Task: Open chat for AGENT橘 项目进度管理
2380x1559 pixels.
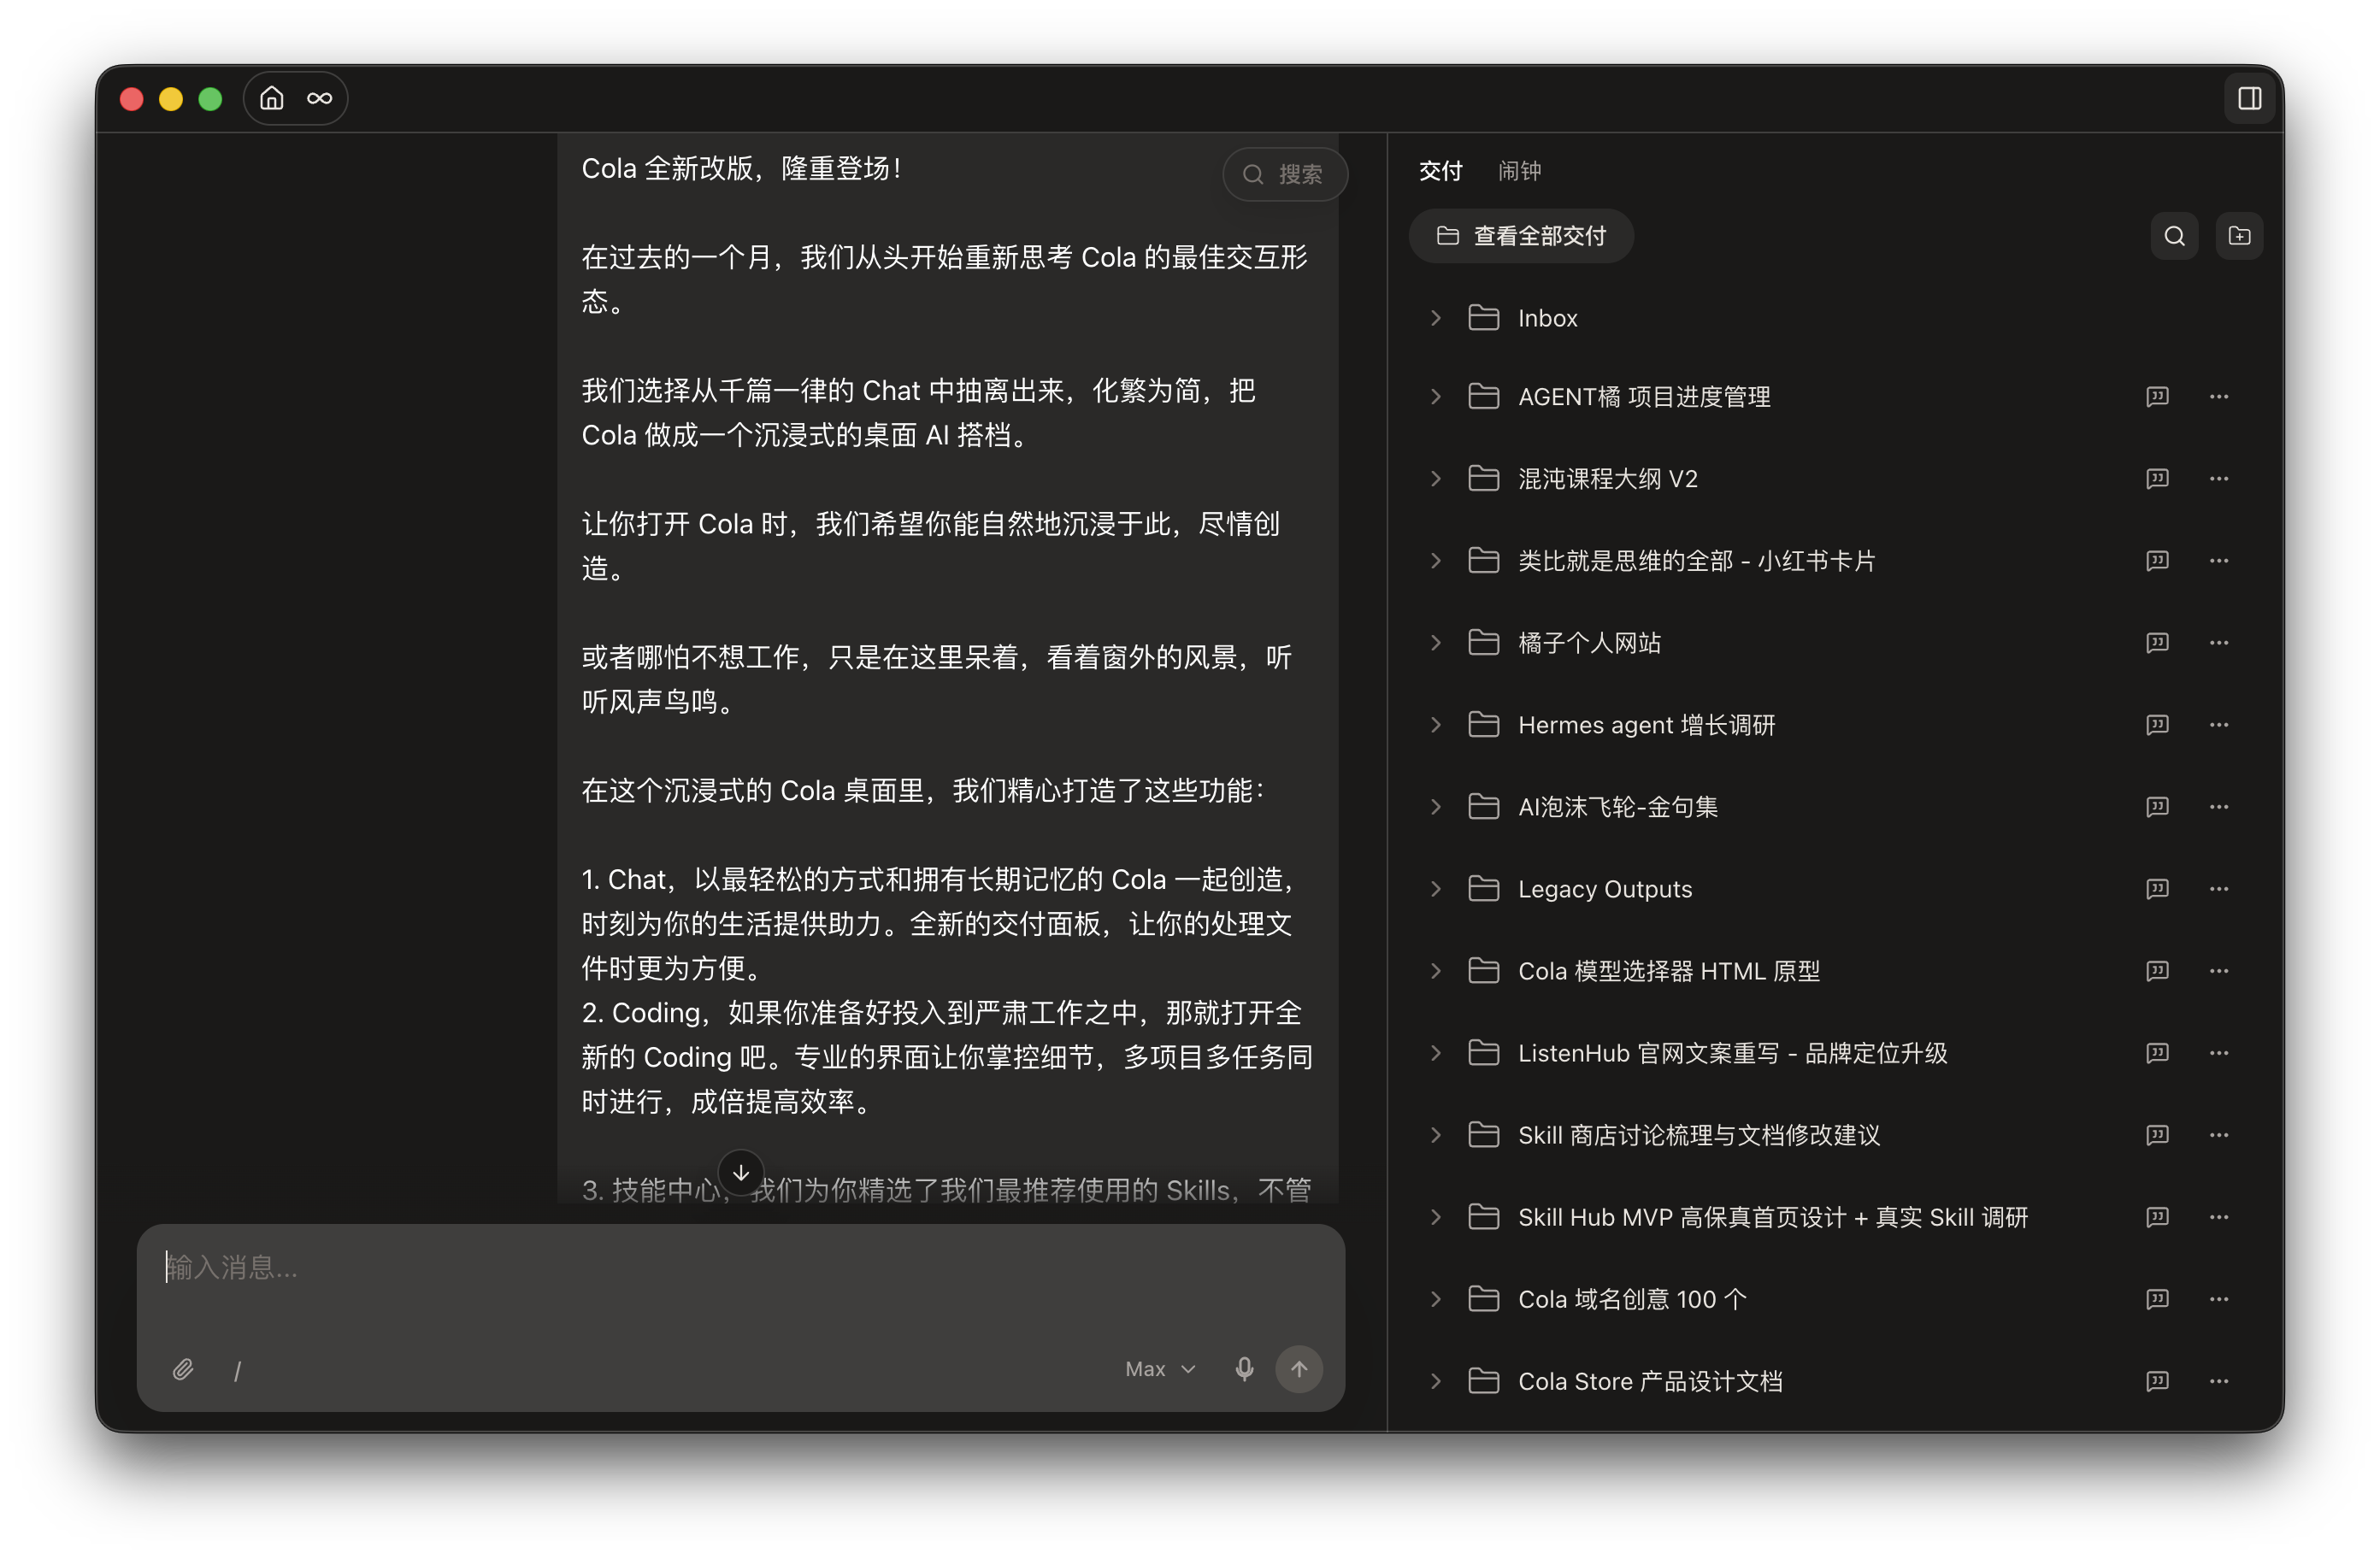Action: click(2157, 397)
